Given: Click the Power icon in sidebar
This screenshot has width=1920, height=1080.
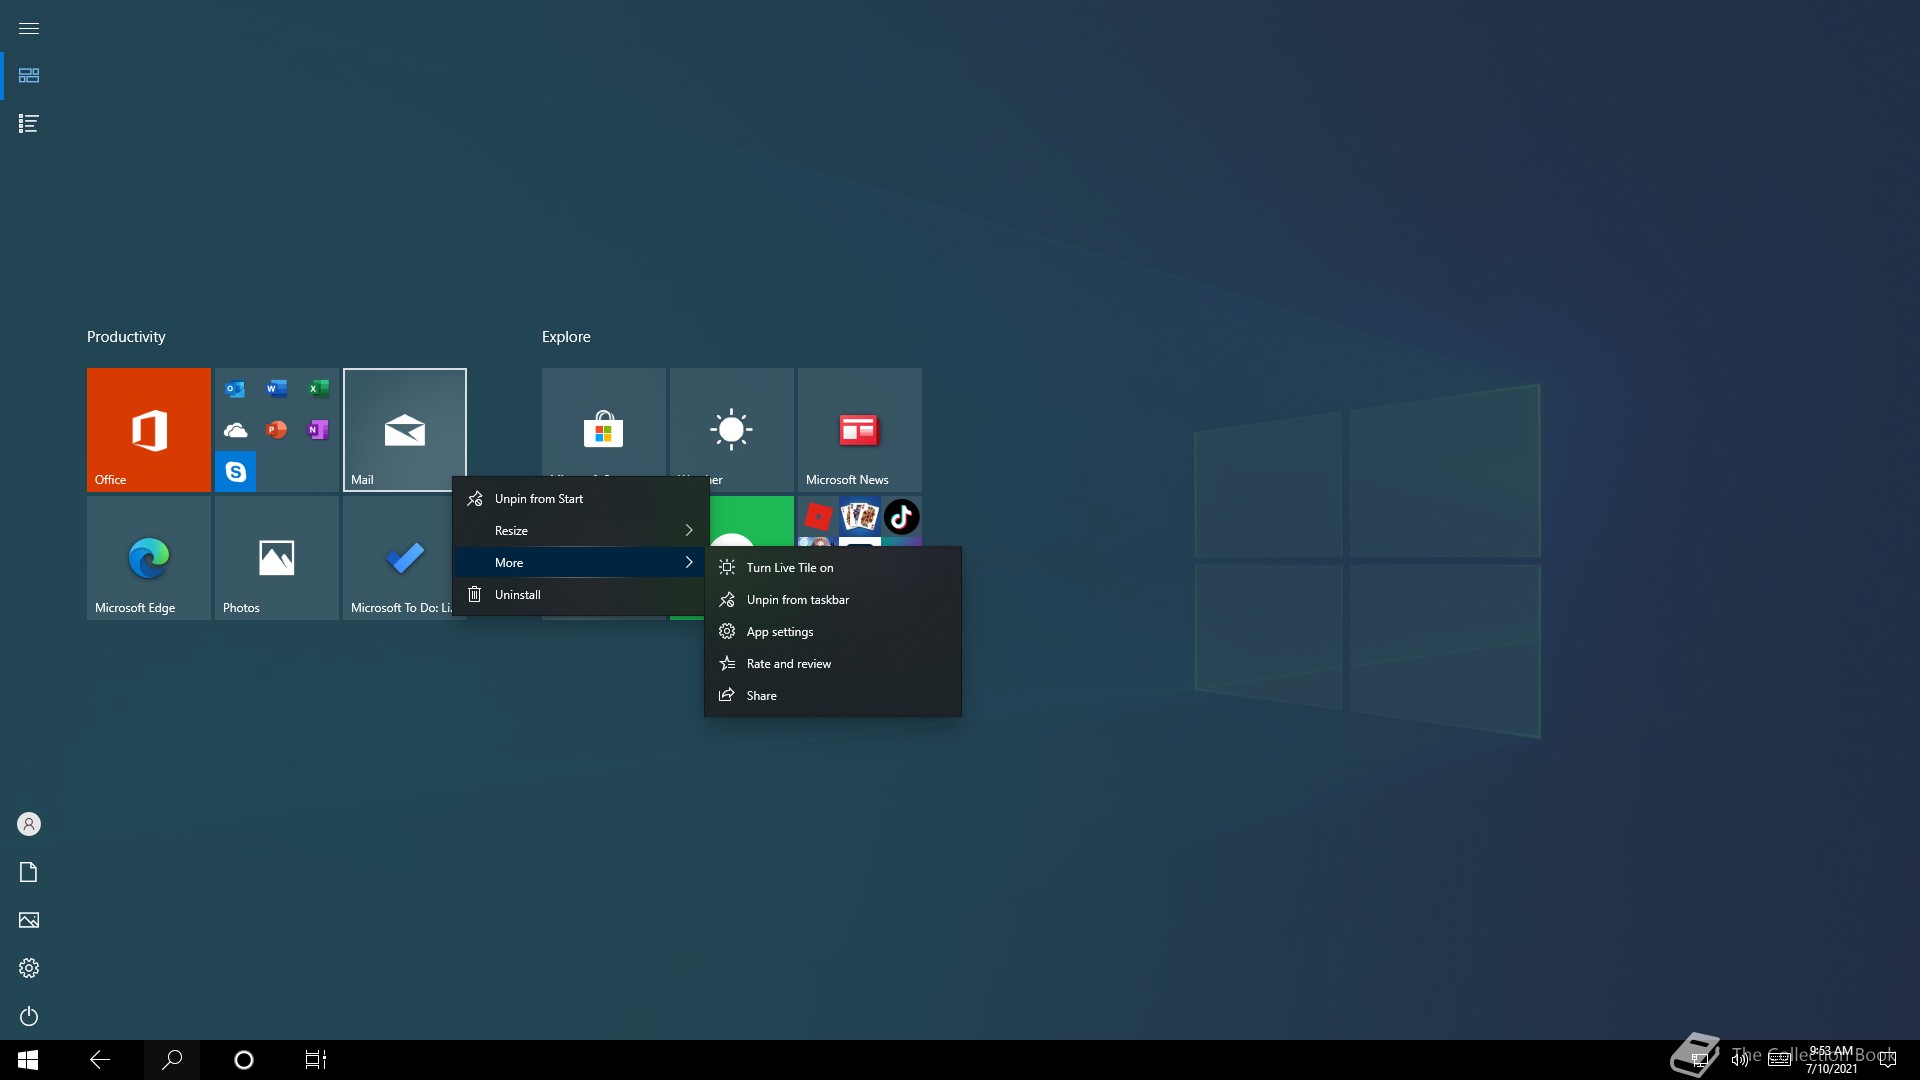Looking at the screenshot, I should click(x=29, y=1016).
